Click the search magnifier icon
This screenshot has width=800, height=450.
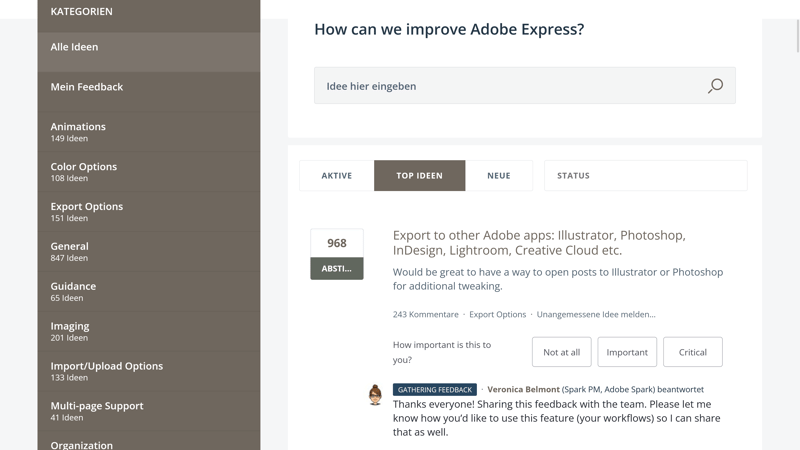tap(715, 86)
